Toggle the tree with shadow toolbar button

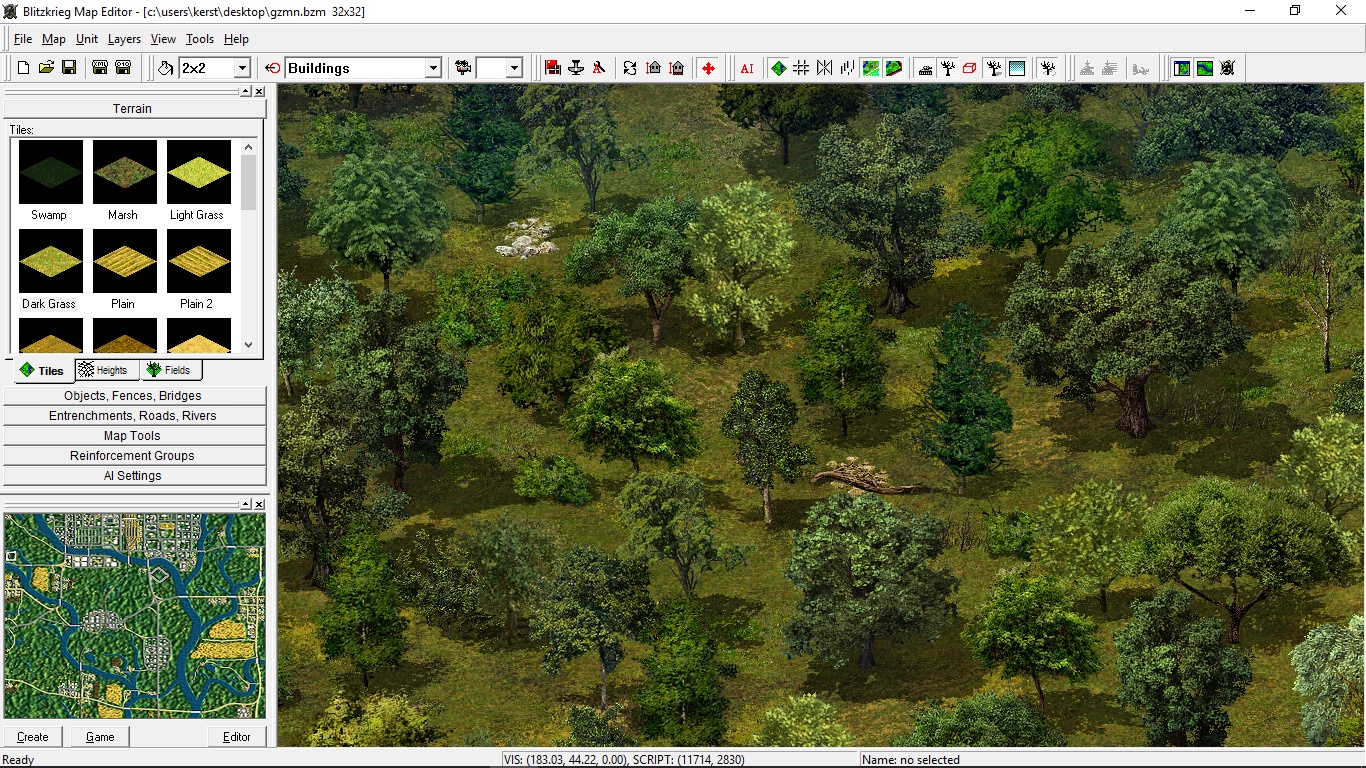(x=994, y=68)
